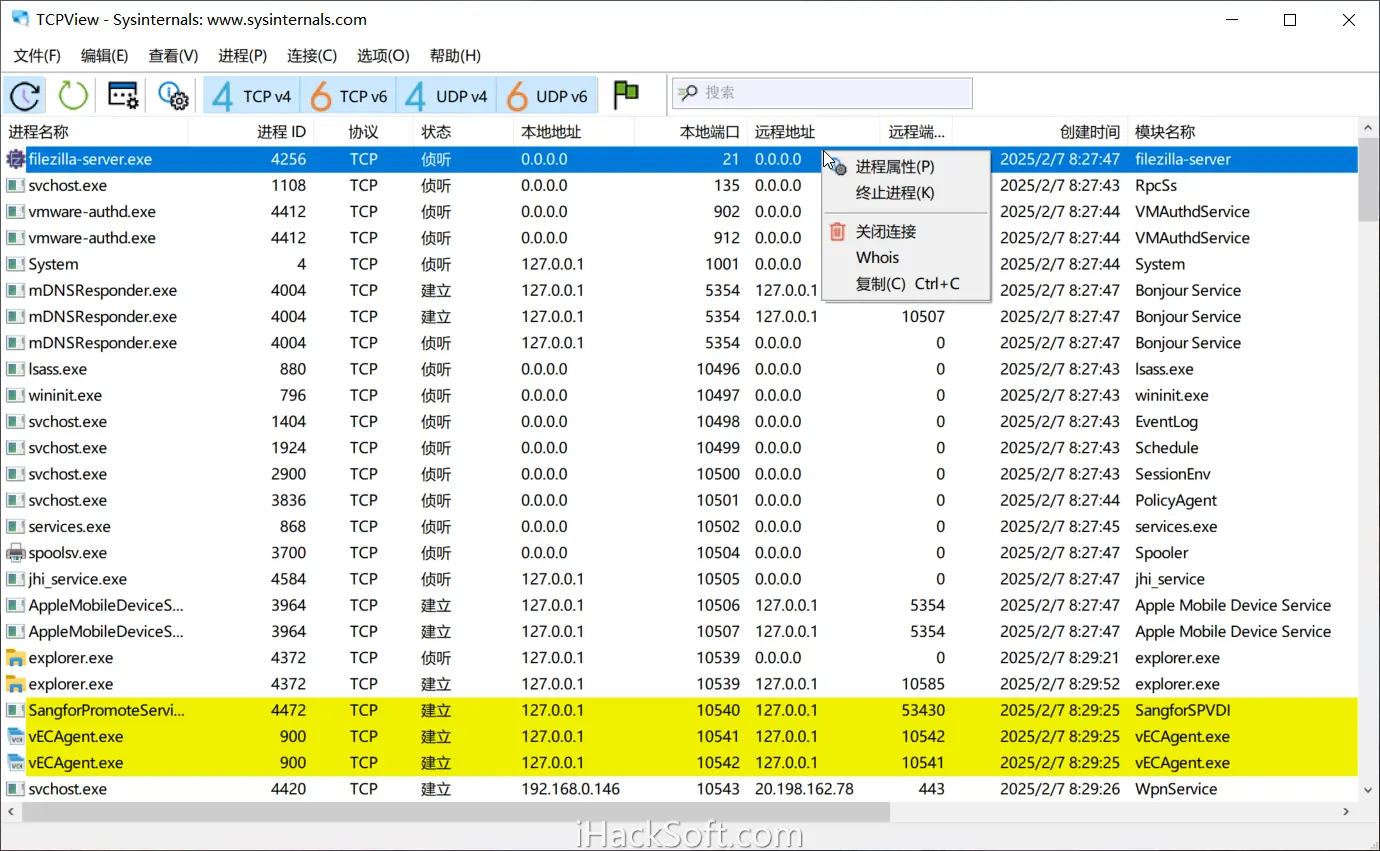Click the services.exe process icon

pyautogui.click(x=15, y=527)
